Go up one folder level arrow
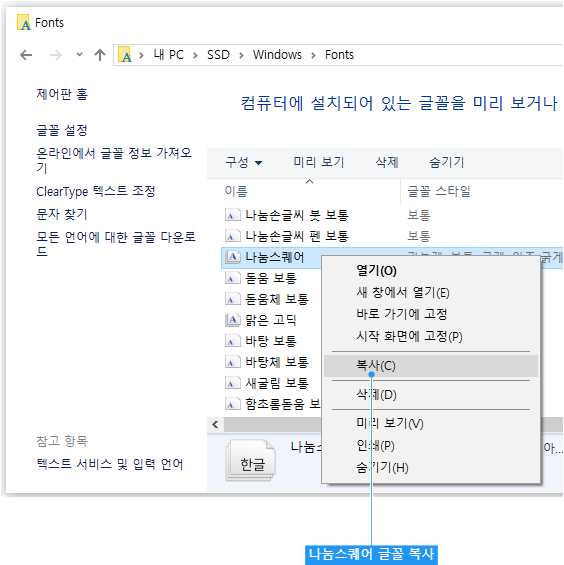 coord(100,55)
